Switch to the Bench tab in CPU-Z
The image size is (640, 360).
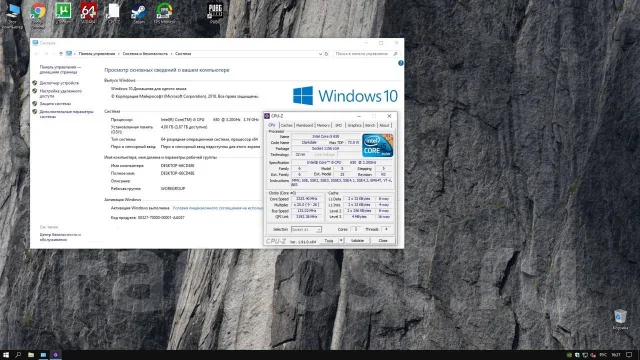click(x=370, y=125)
